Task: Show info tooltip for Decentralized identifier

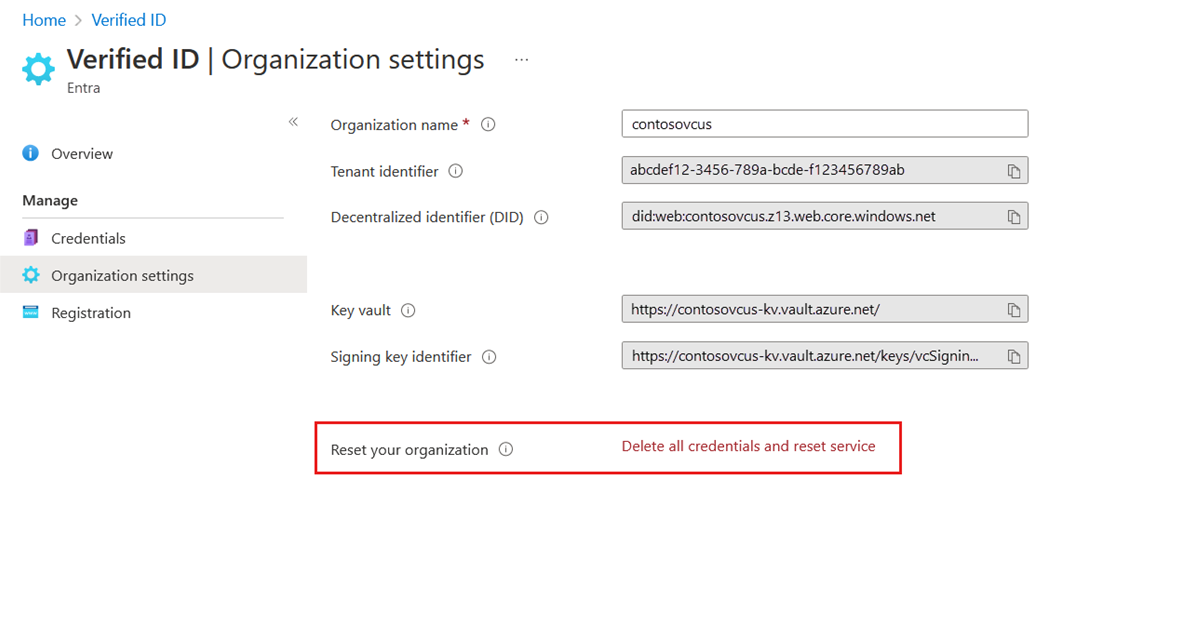Action: coord(541,218)
